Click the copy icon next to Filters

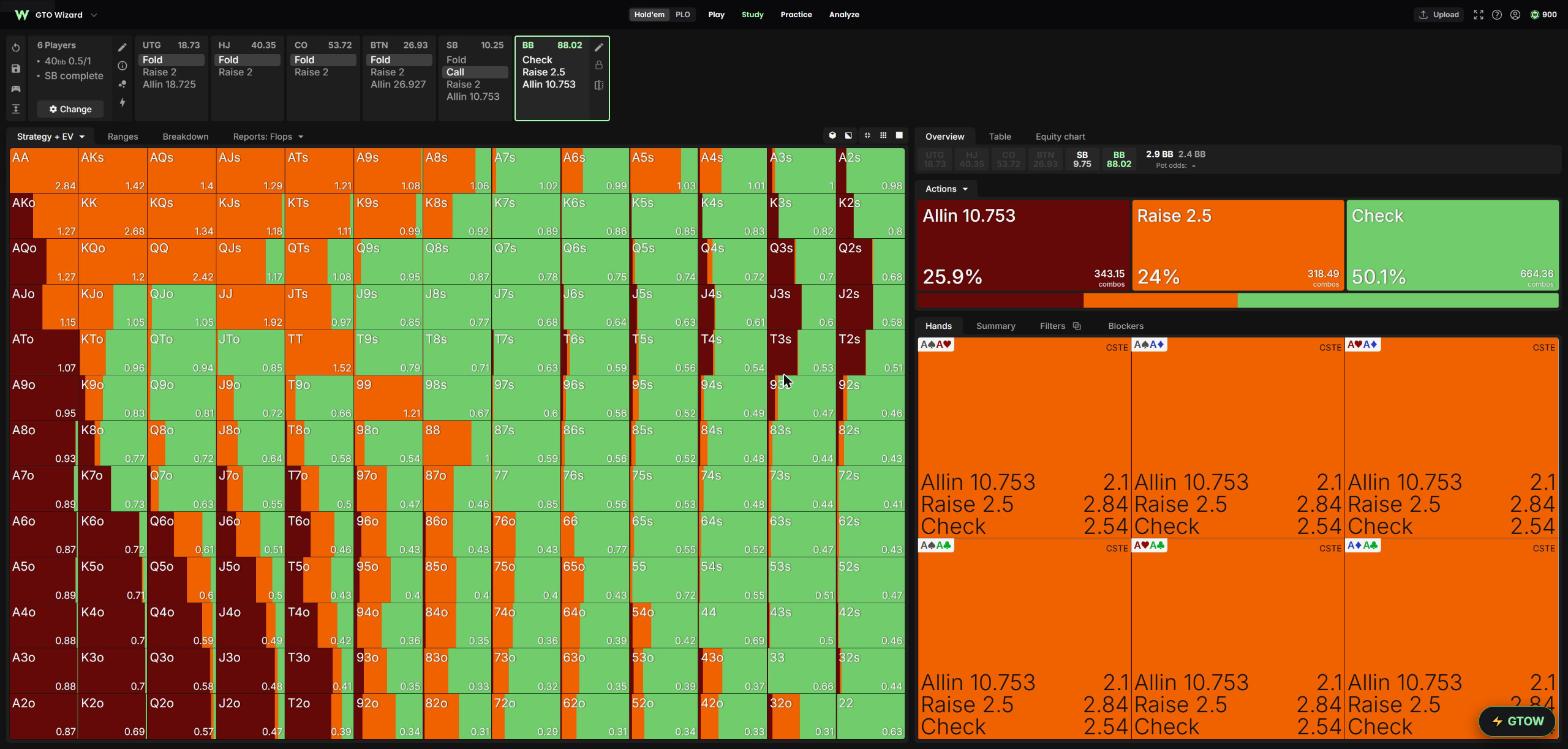(1076, 326)
